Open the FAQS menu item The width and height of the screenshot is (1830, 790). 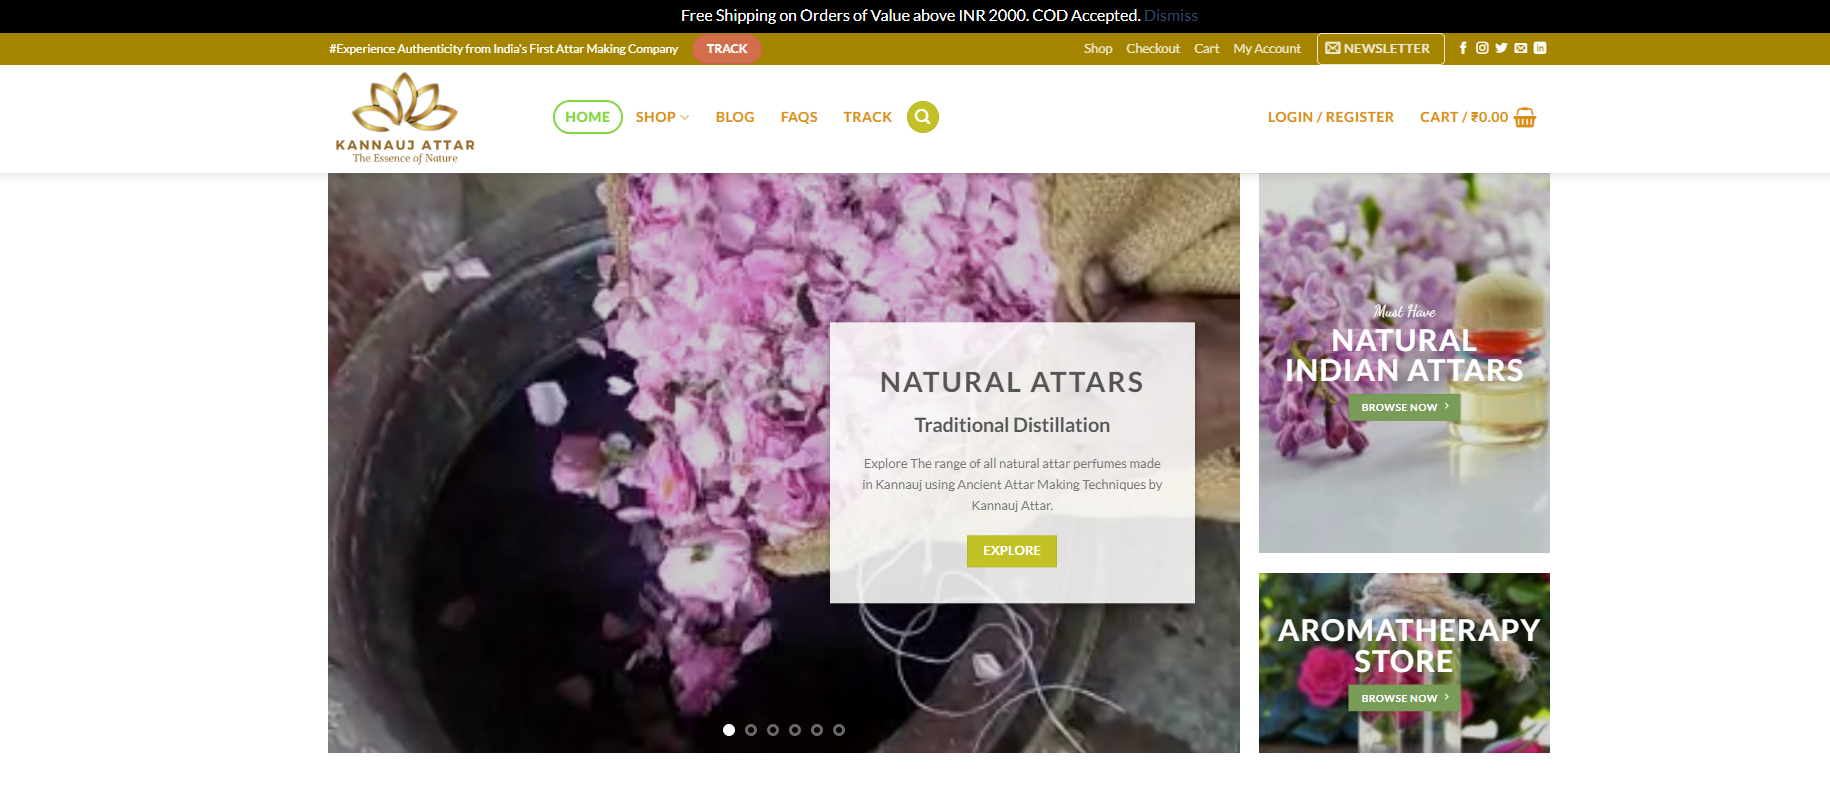[799, 117]
